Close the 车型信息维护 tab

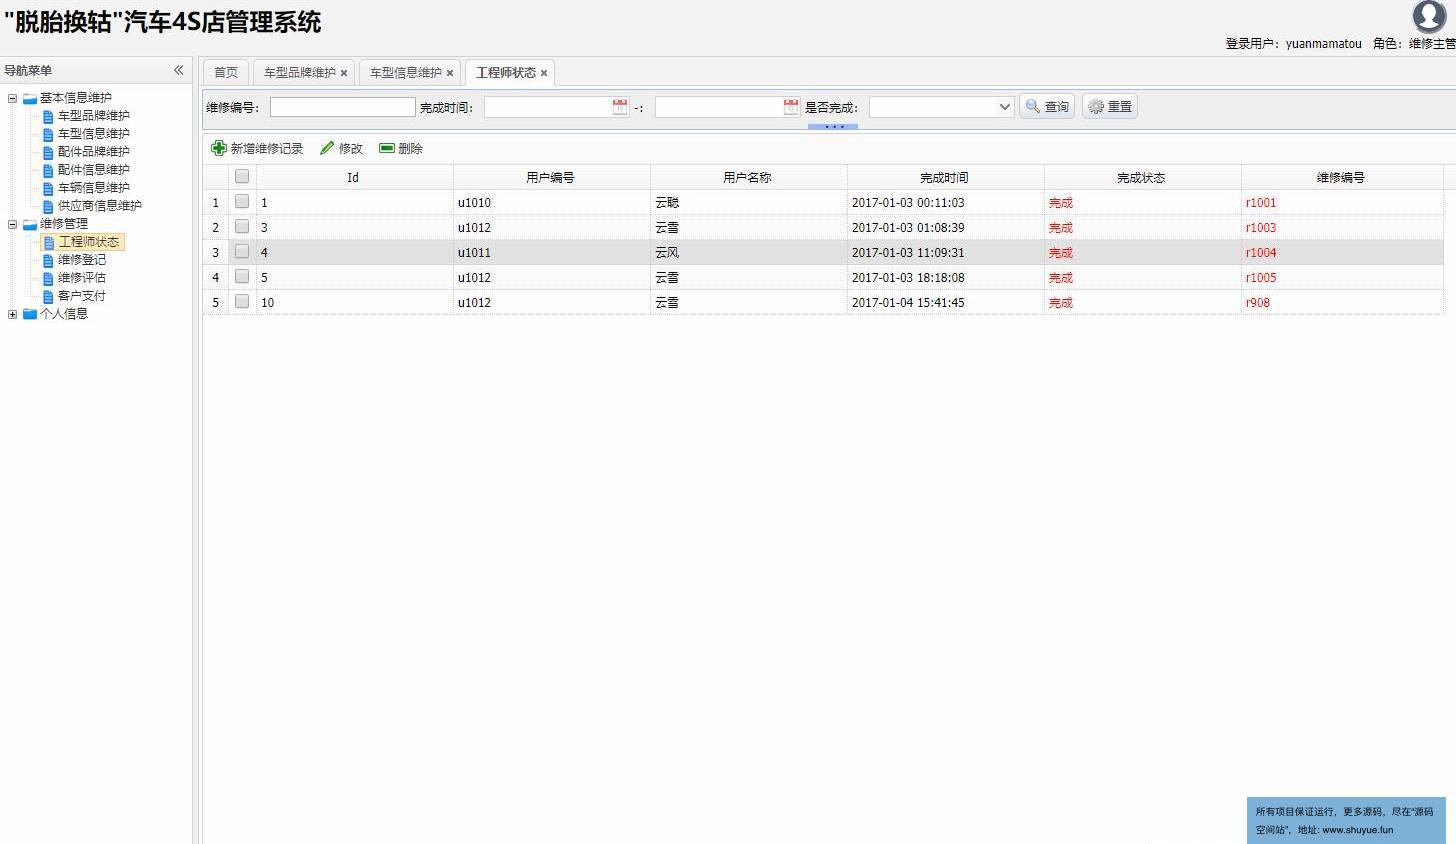450,73
